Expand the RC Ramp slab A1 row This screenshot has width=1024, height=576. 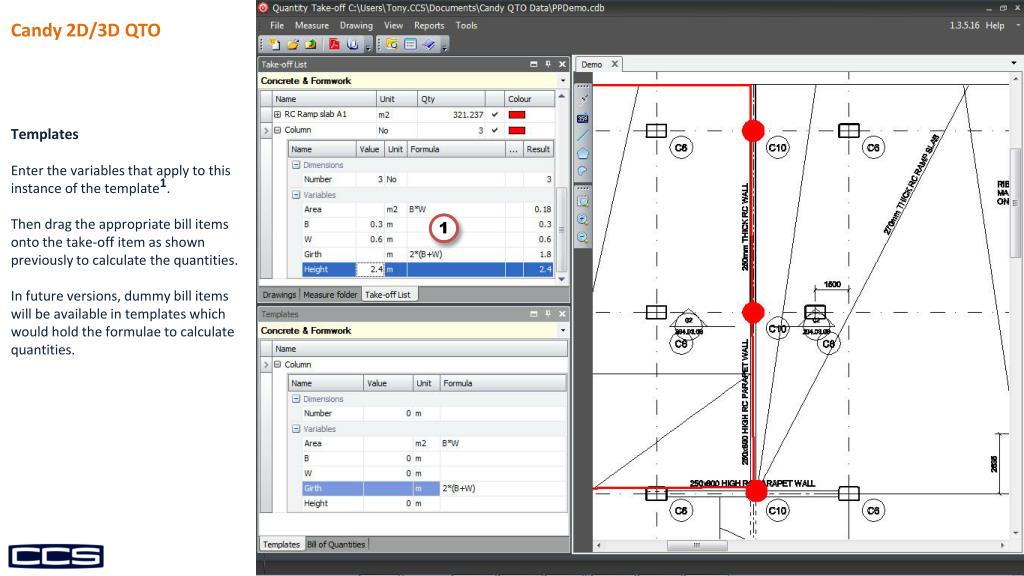278,114
